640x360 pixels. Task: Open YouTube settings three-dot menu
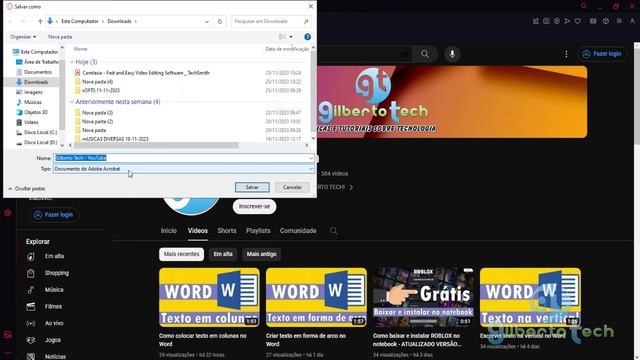pyautogui.click(x=566, y=54)
